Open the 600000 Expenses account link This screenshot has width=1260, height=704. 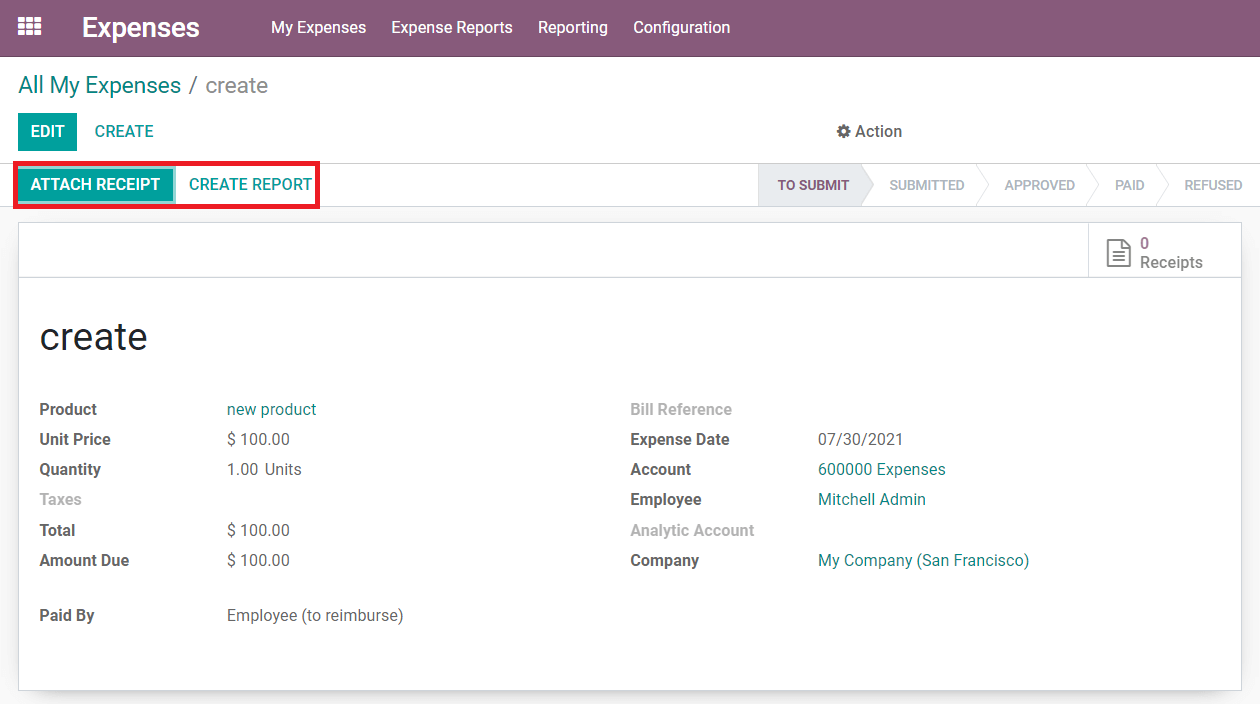coord(881,470)
